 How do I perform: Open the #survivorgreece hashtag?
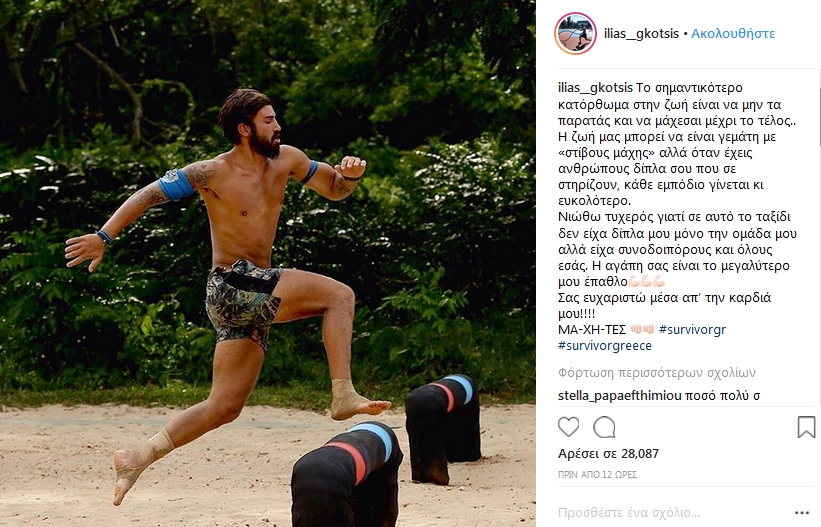(x=605, y=346)
